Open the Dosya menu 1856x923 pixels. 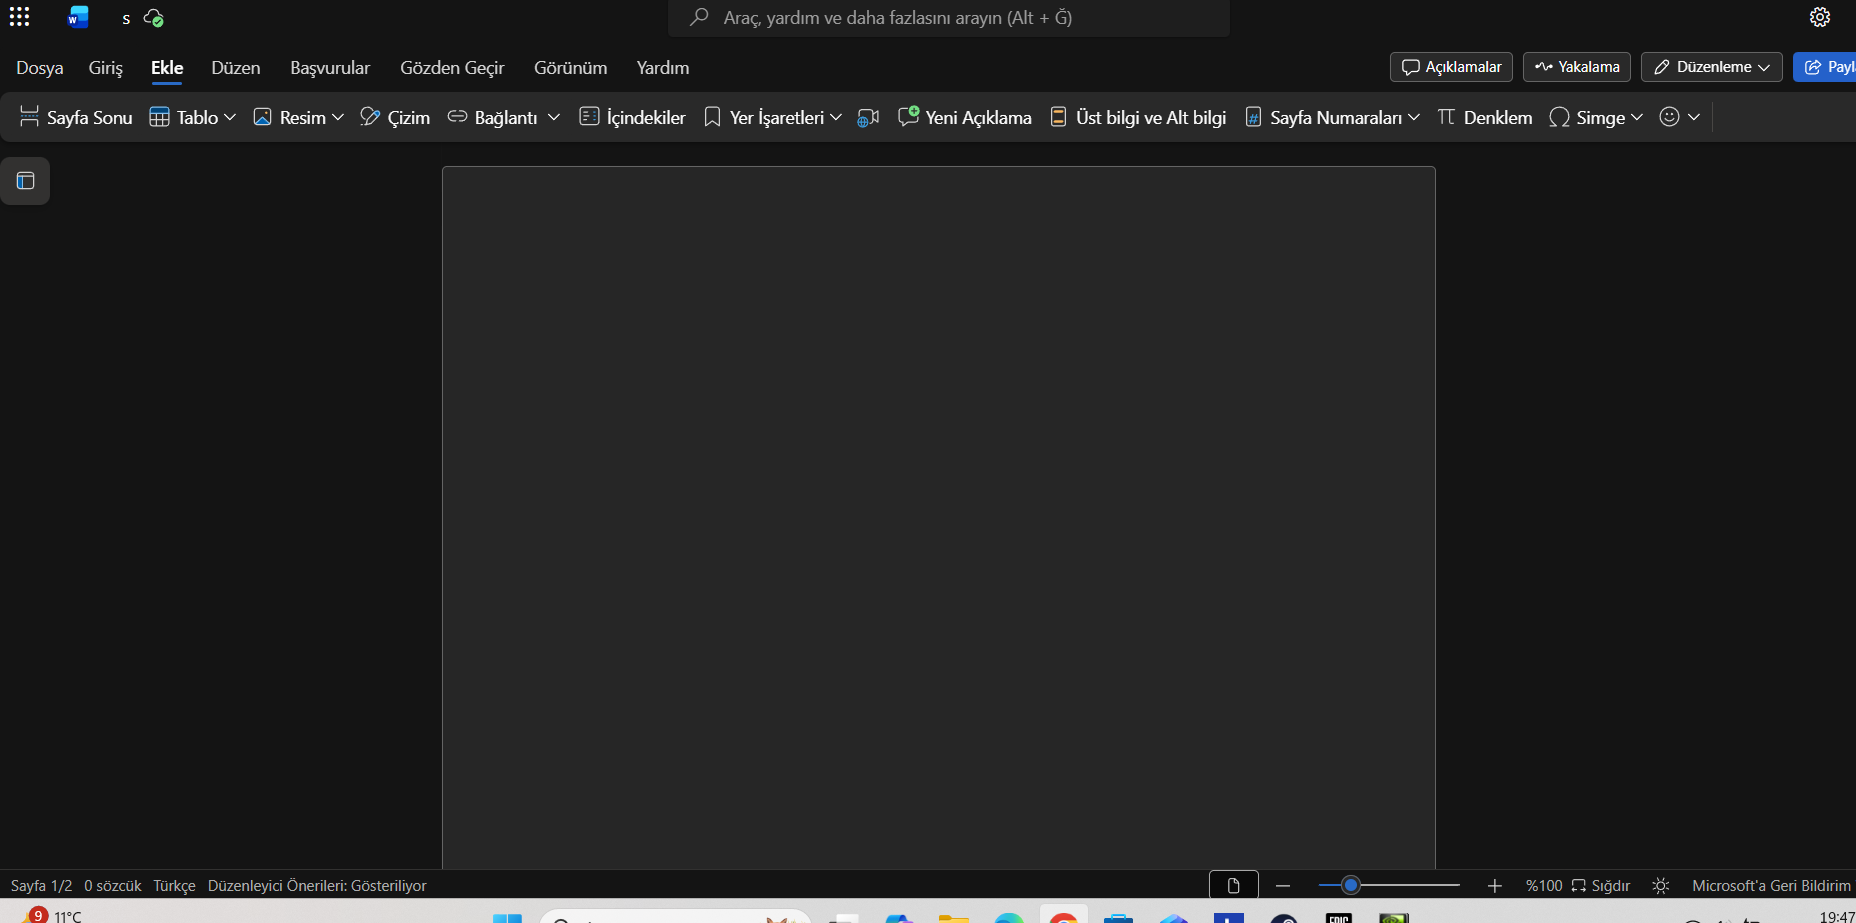pos(40,68)
